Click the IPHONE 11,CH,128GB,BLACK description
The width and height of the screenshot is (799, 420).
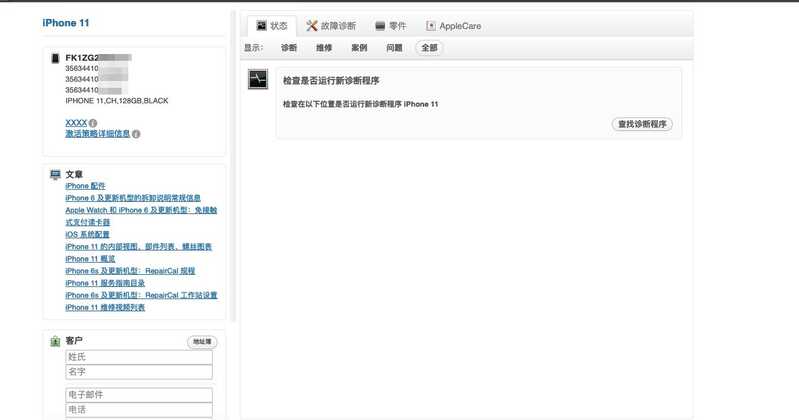117,101
